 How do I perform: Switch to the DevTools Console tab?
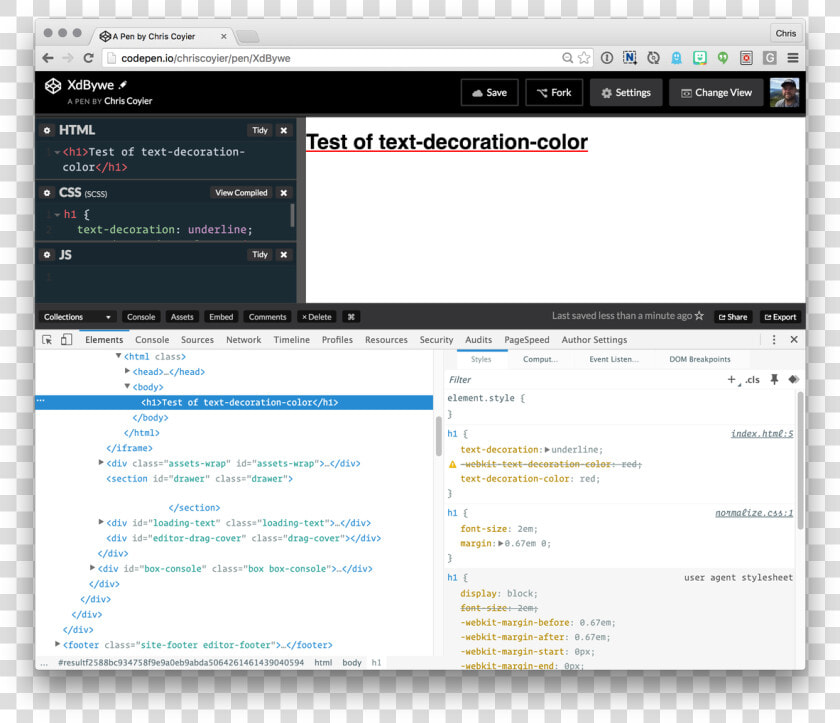[x=152, y=340]
